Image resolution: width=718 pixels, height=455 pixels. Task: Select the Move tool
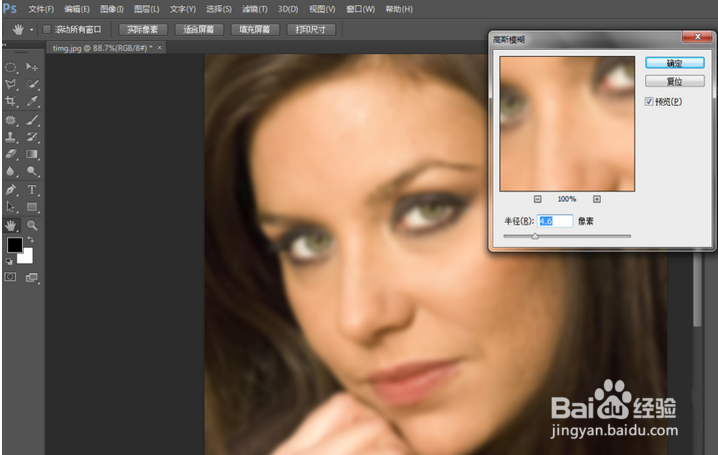(32, 67)
